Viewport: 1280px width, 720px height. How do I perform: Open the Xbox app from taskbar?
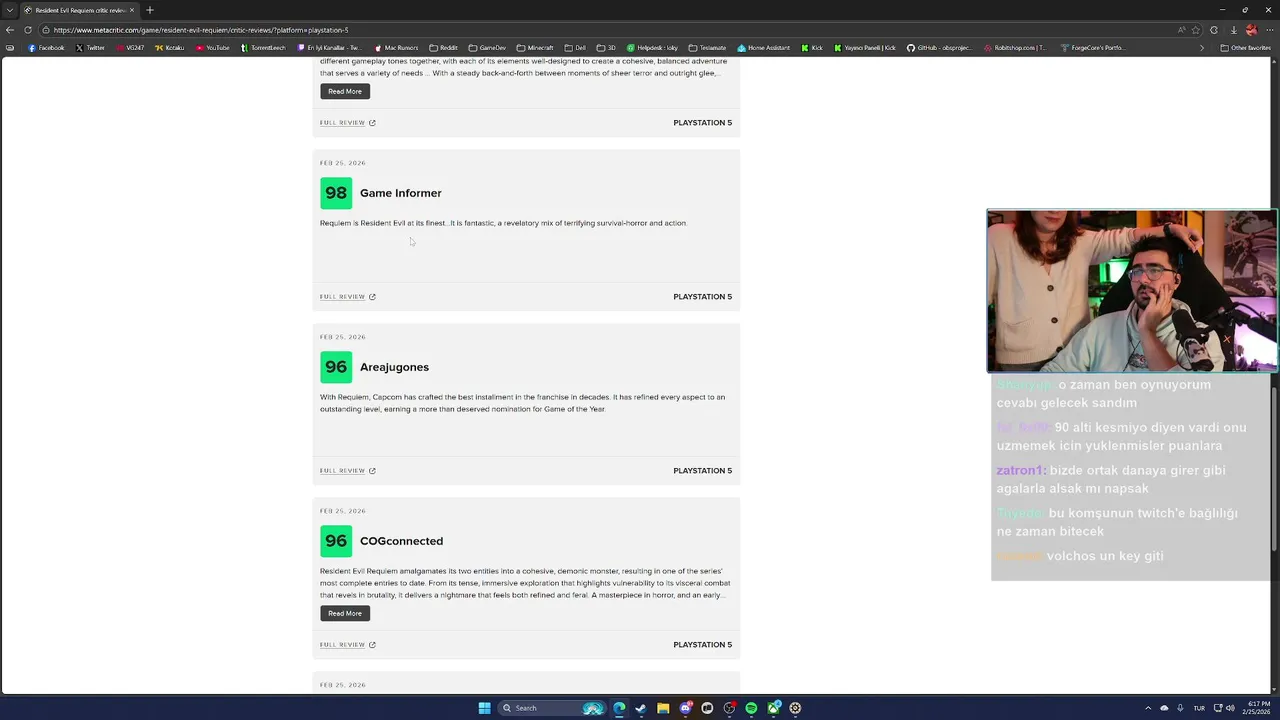[x=773, y=708]
